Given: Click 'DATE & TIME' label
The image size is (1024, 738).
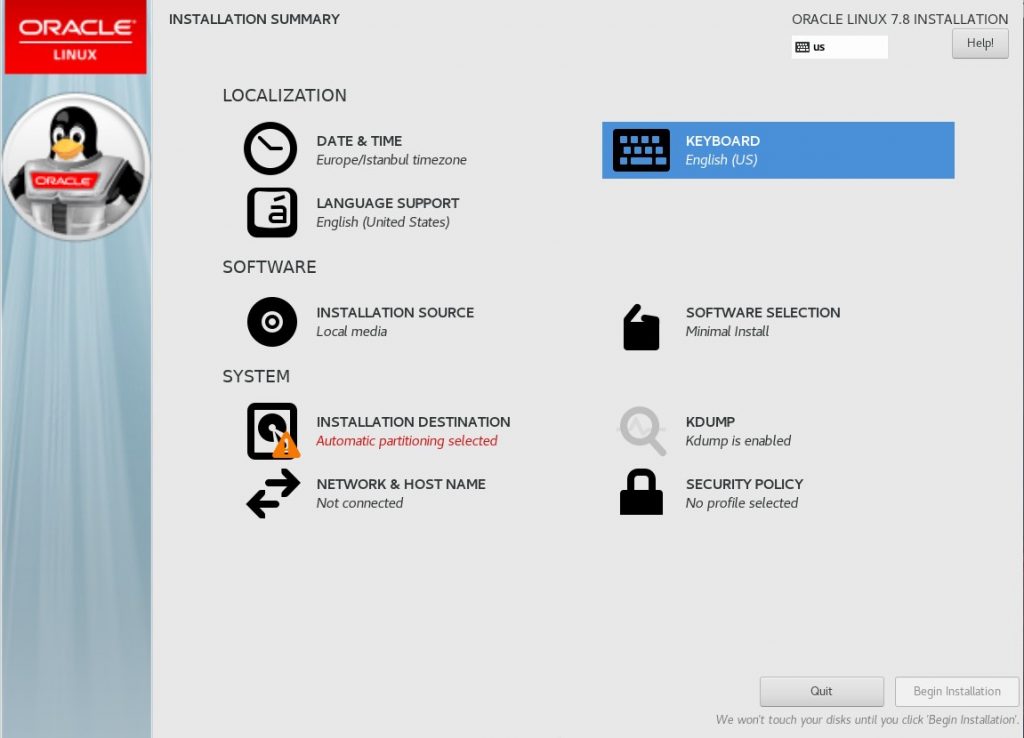Looking at the screenshot, I should tap(359, 141).
